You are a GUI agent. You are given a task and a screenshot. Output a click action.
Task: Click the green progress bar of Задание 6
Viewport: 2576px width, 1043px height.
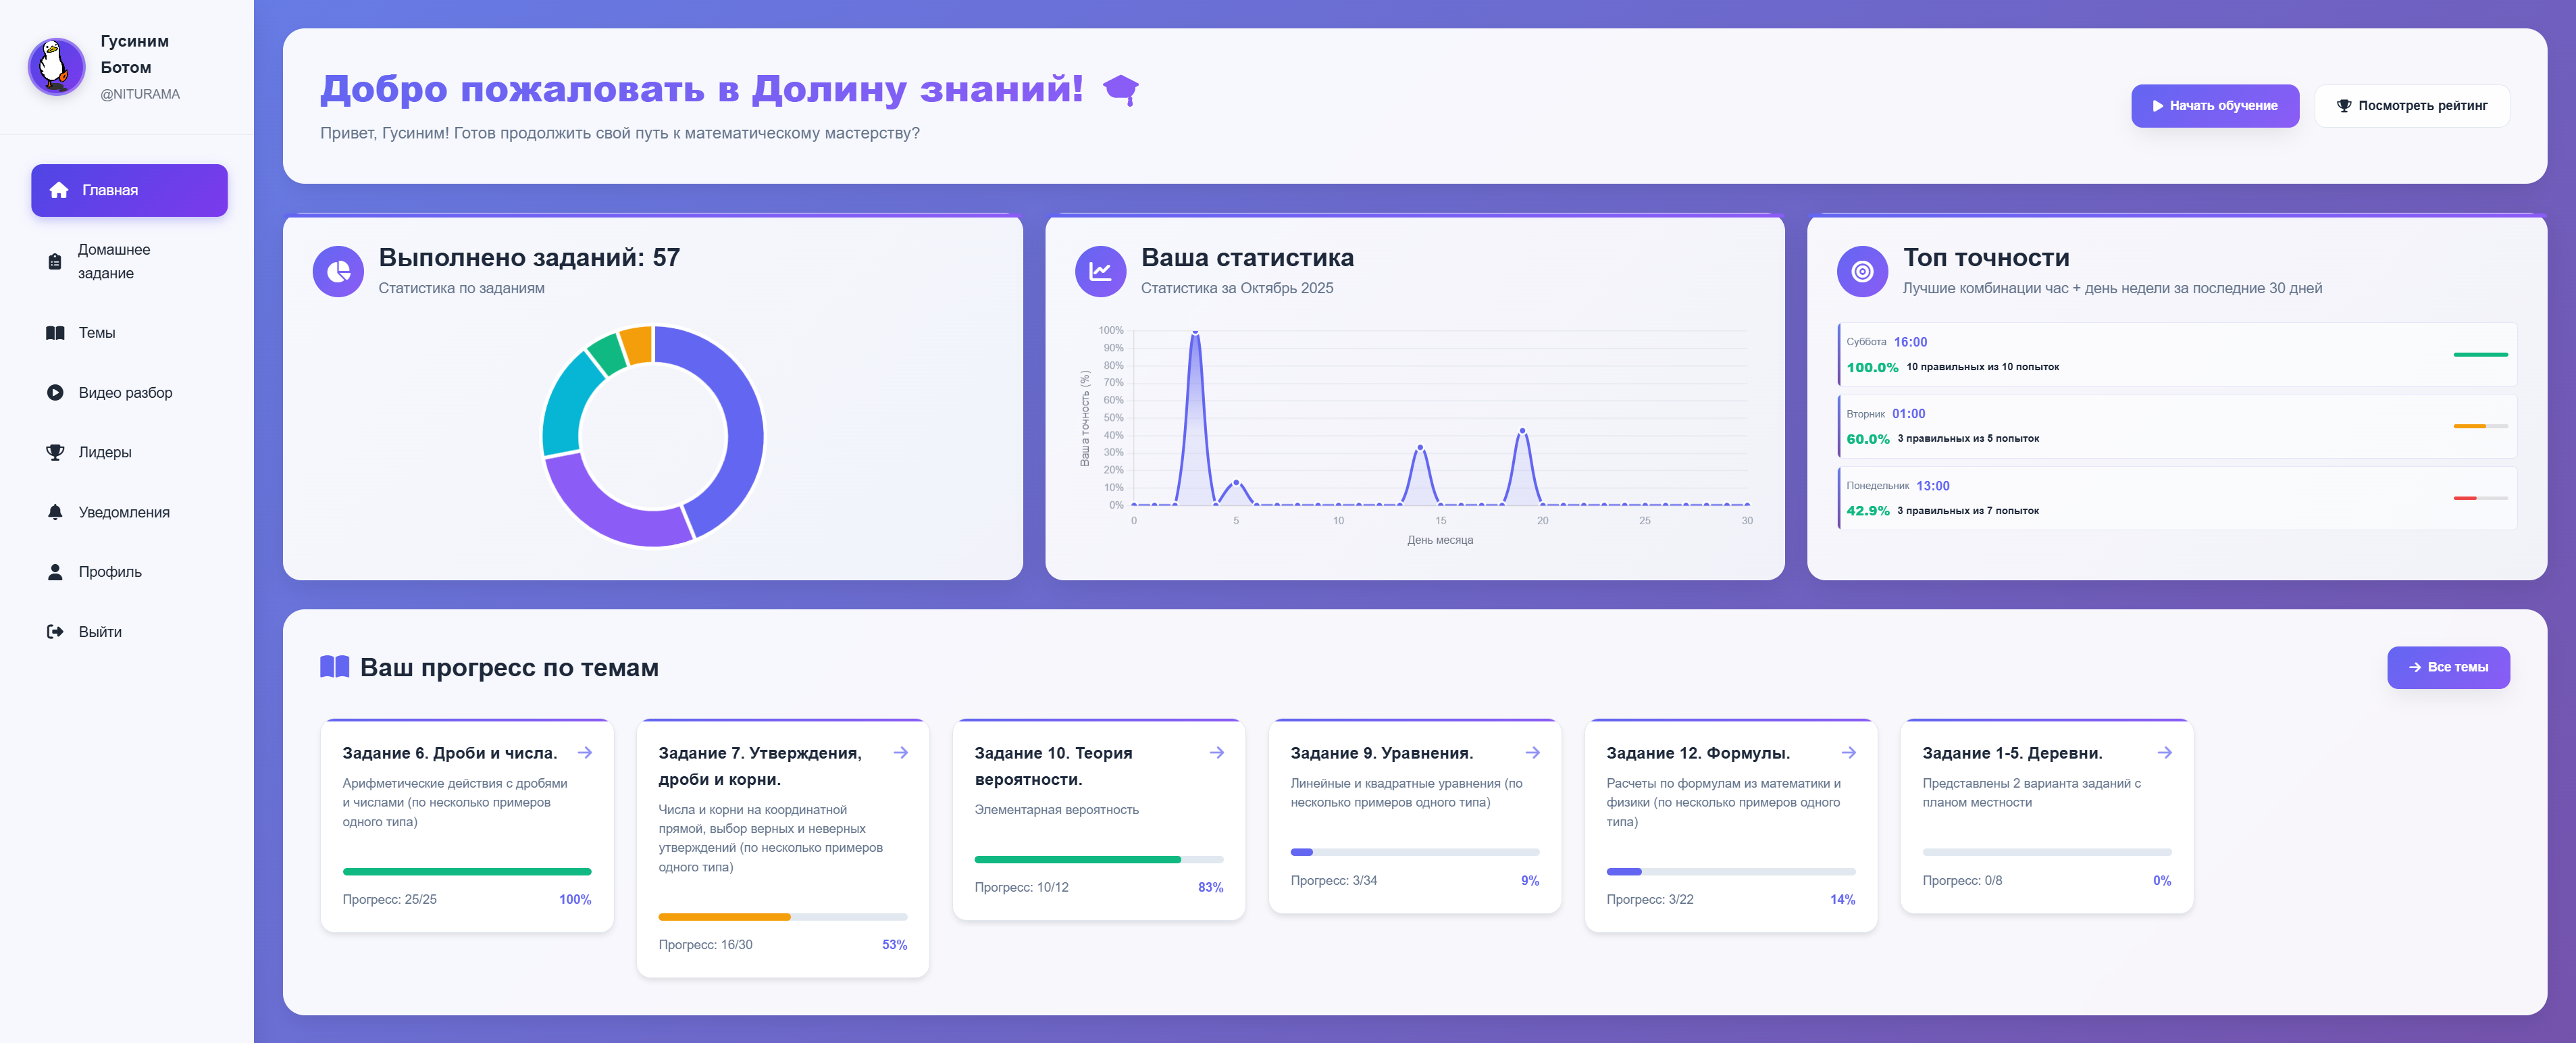(x=466, y=872)
